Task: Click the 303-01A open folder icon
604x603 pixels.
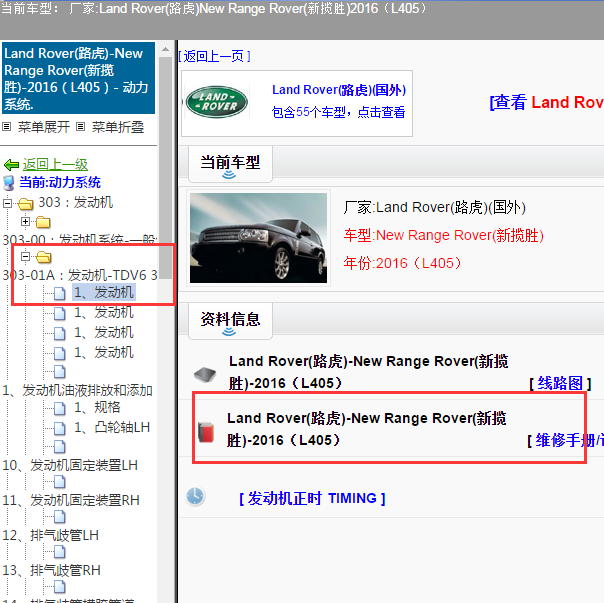Action: [44, 257]
